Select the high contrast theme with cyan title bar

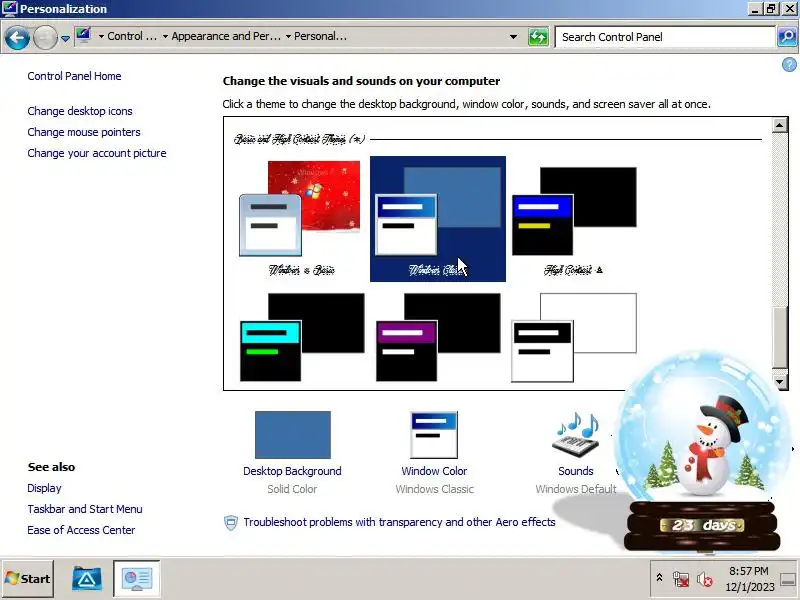tap(302, 337)
